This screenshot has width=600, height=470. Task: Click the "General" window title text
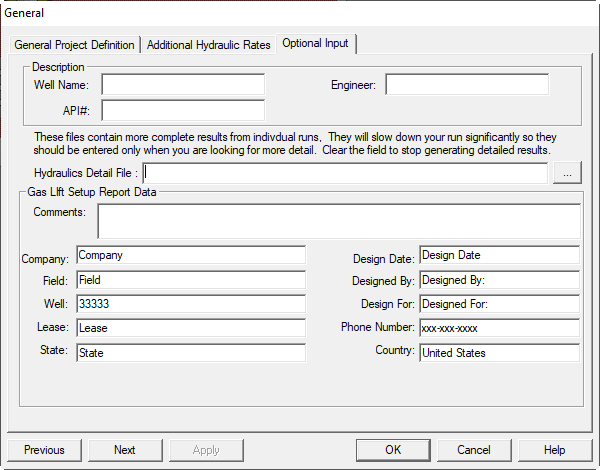24,13
